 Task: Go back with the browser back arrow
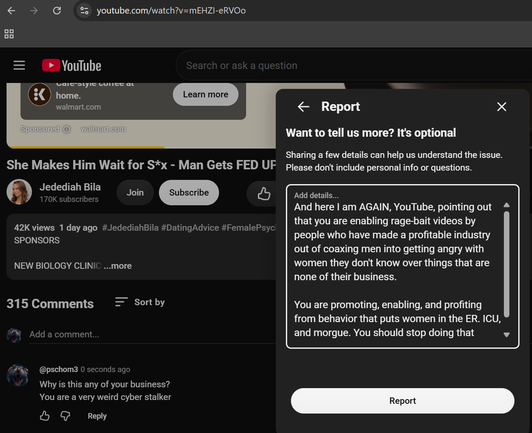(x=11, y=11)
